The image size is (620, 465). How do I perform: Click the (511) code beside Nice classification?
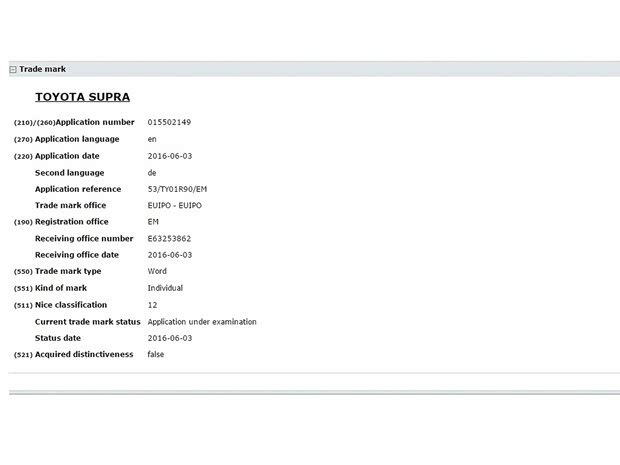[x=23, y=305]
